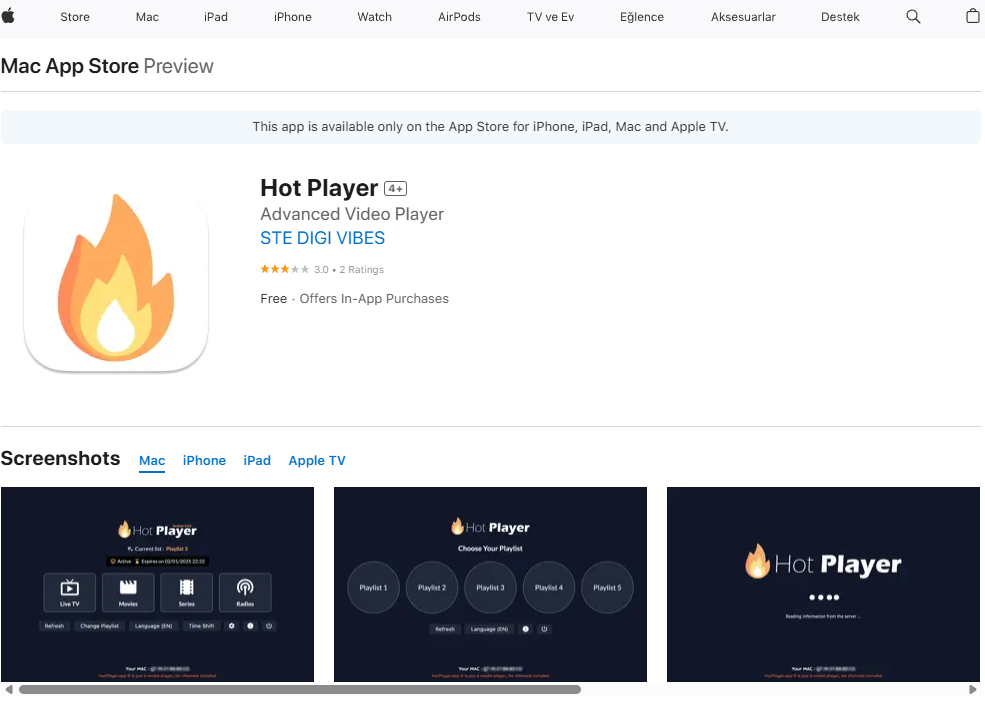The image size is (985, 703).
Task: Click the Apple logo icon
Action: tap(8, 16)
